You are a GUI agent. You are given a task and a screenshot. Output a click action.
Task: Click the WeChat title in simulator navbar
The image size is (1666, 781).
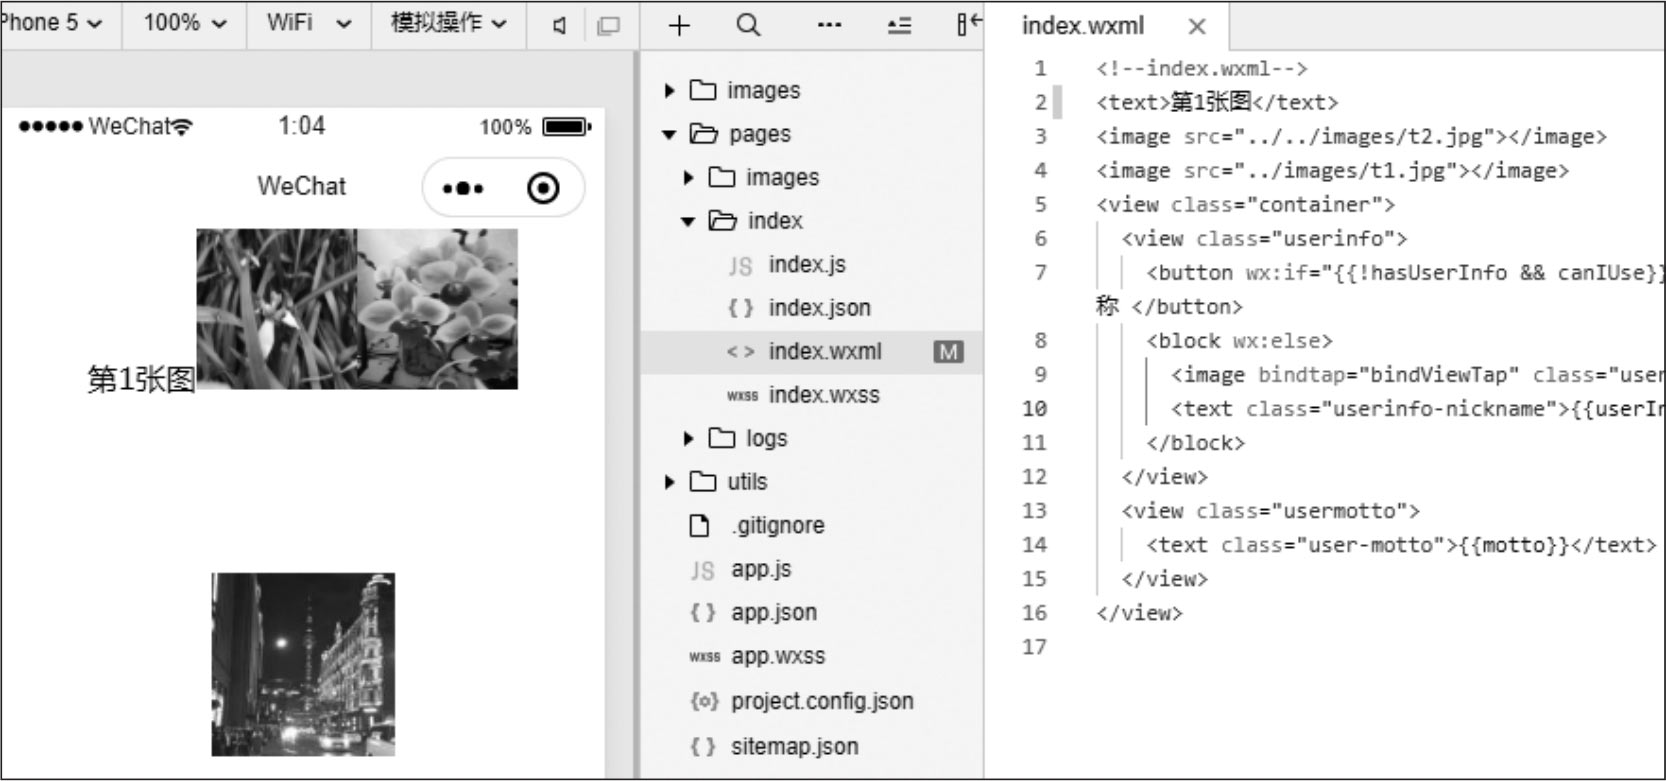pyautogui.click(x=301, y=186)
